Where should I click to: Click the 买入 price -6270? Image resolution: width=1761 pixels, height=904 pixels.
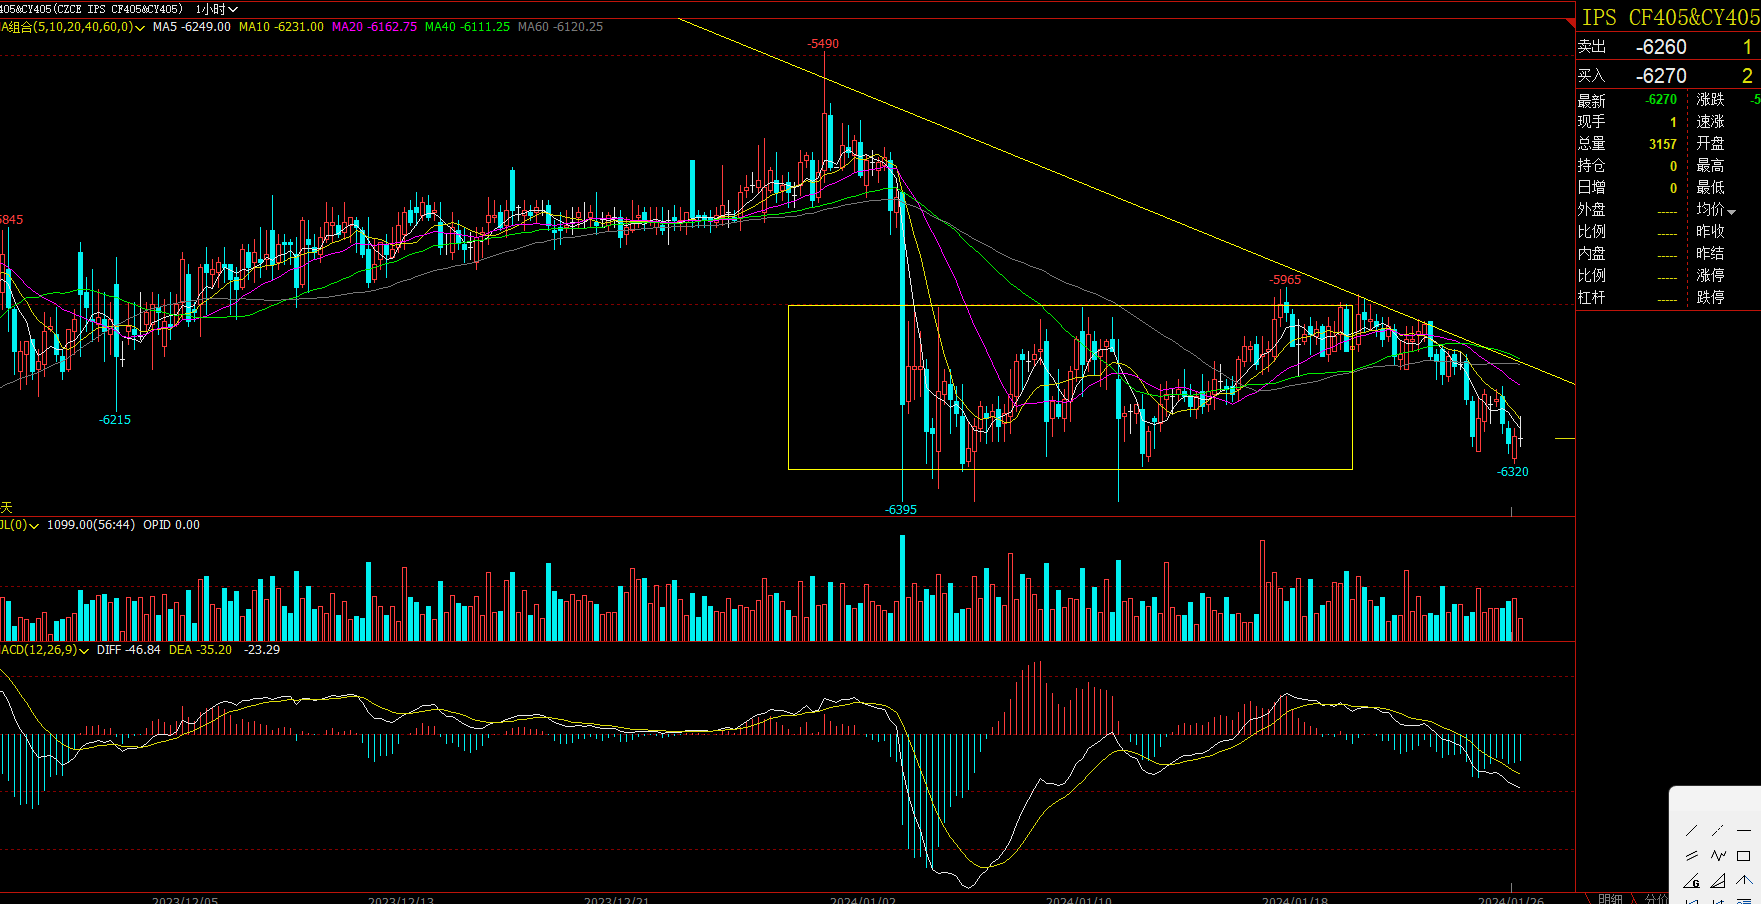point(1661,76)
